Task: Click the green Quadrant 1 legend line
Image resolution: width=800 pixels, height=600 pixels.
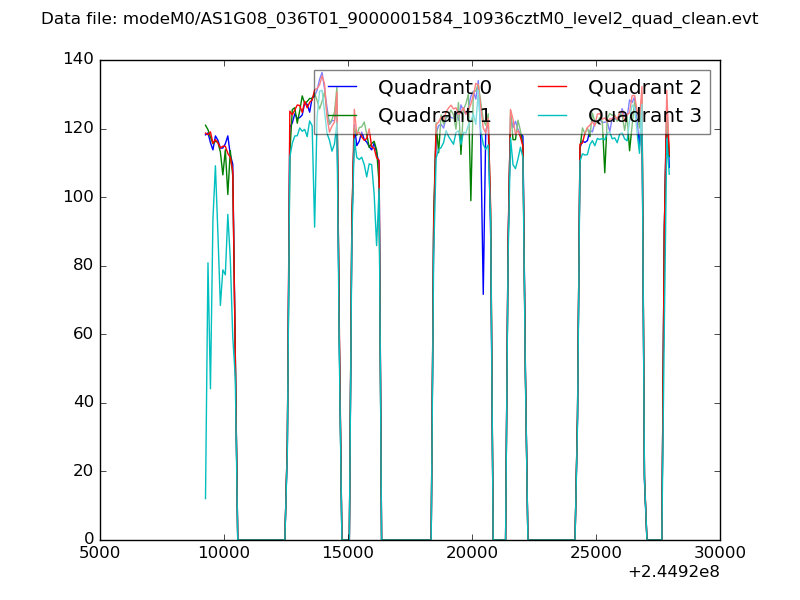Action: (x=342, y=116)
